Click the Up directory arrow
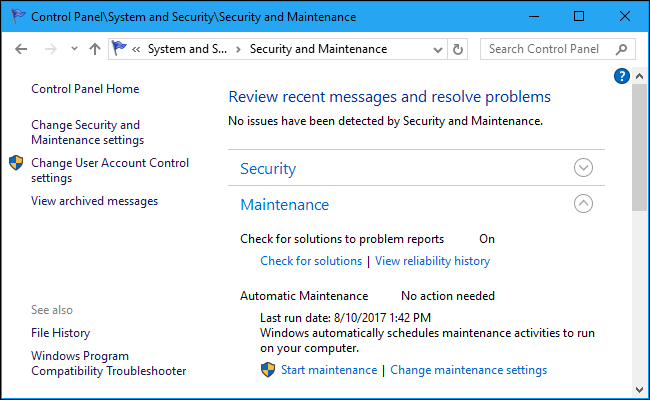 pos(95,49)
